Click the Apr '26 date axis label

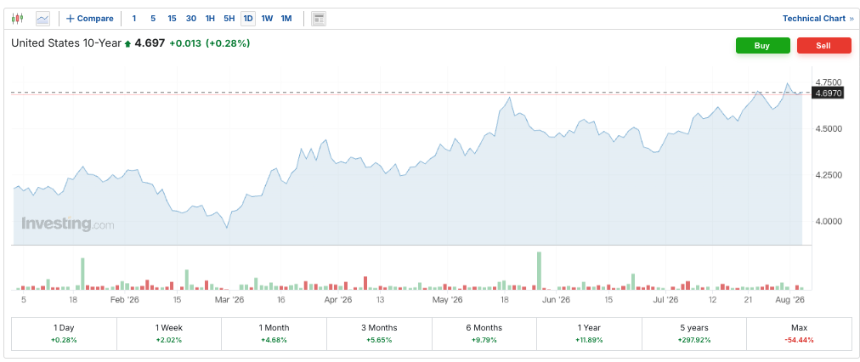tap(338, 300)
